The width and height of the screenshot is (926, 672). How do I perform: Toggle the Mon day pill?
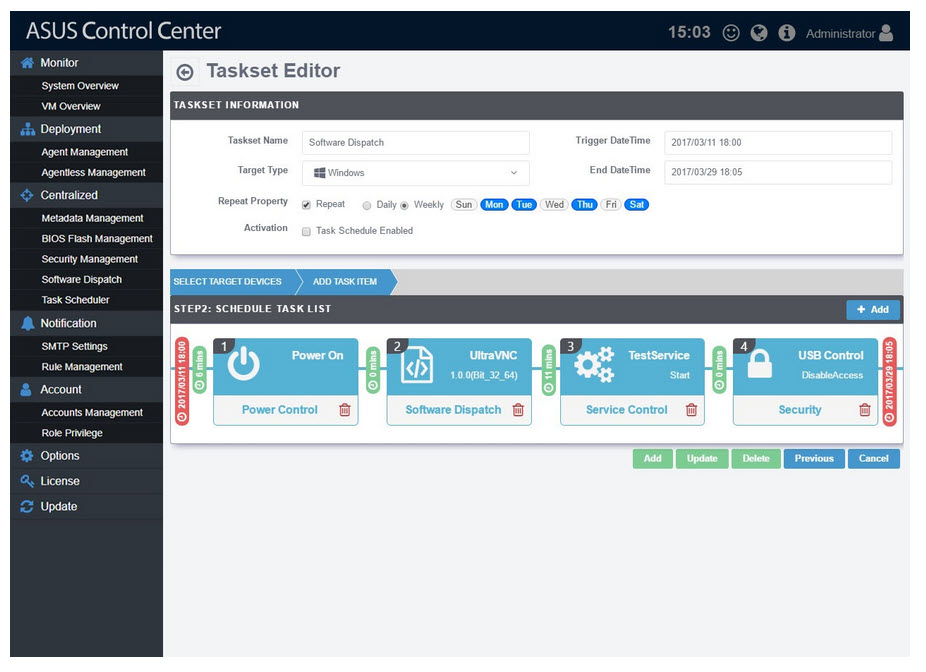coord(494,205)
